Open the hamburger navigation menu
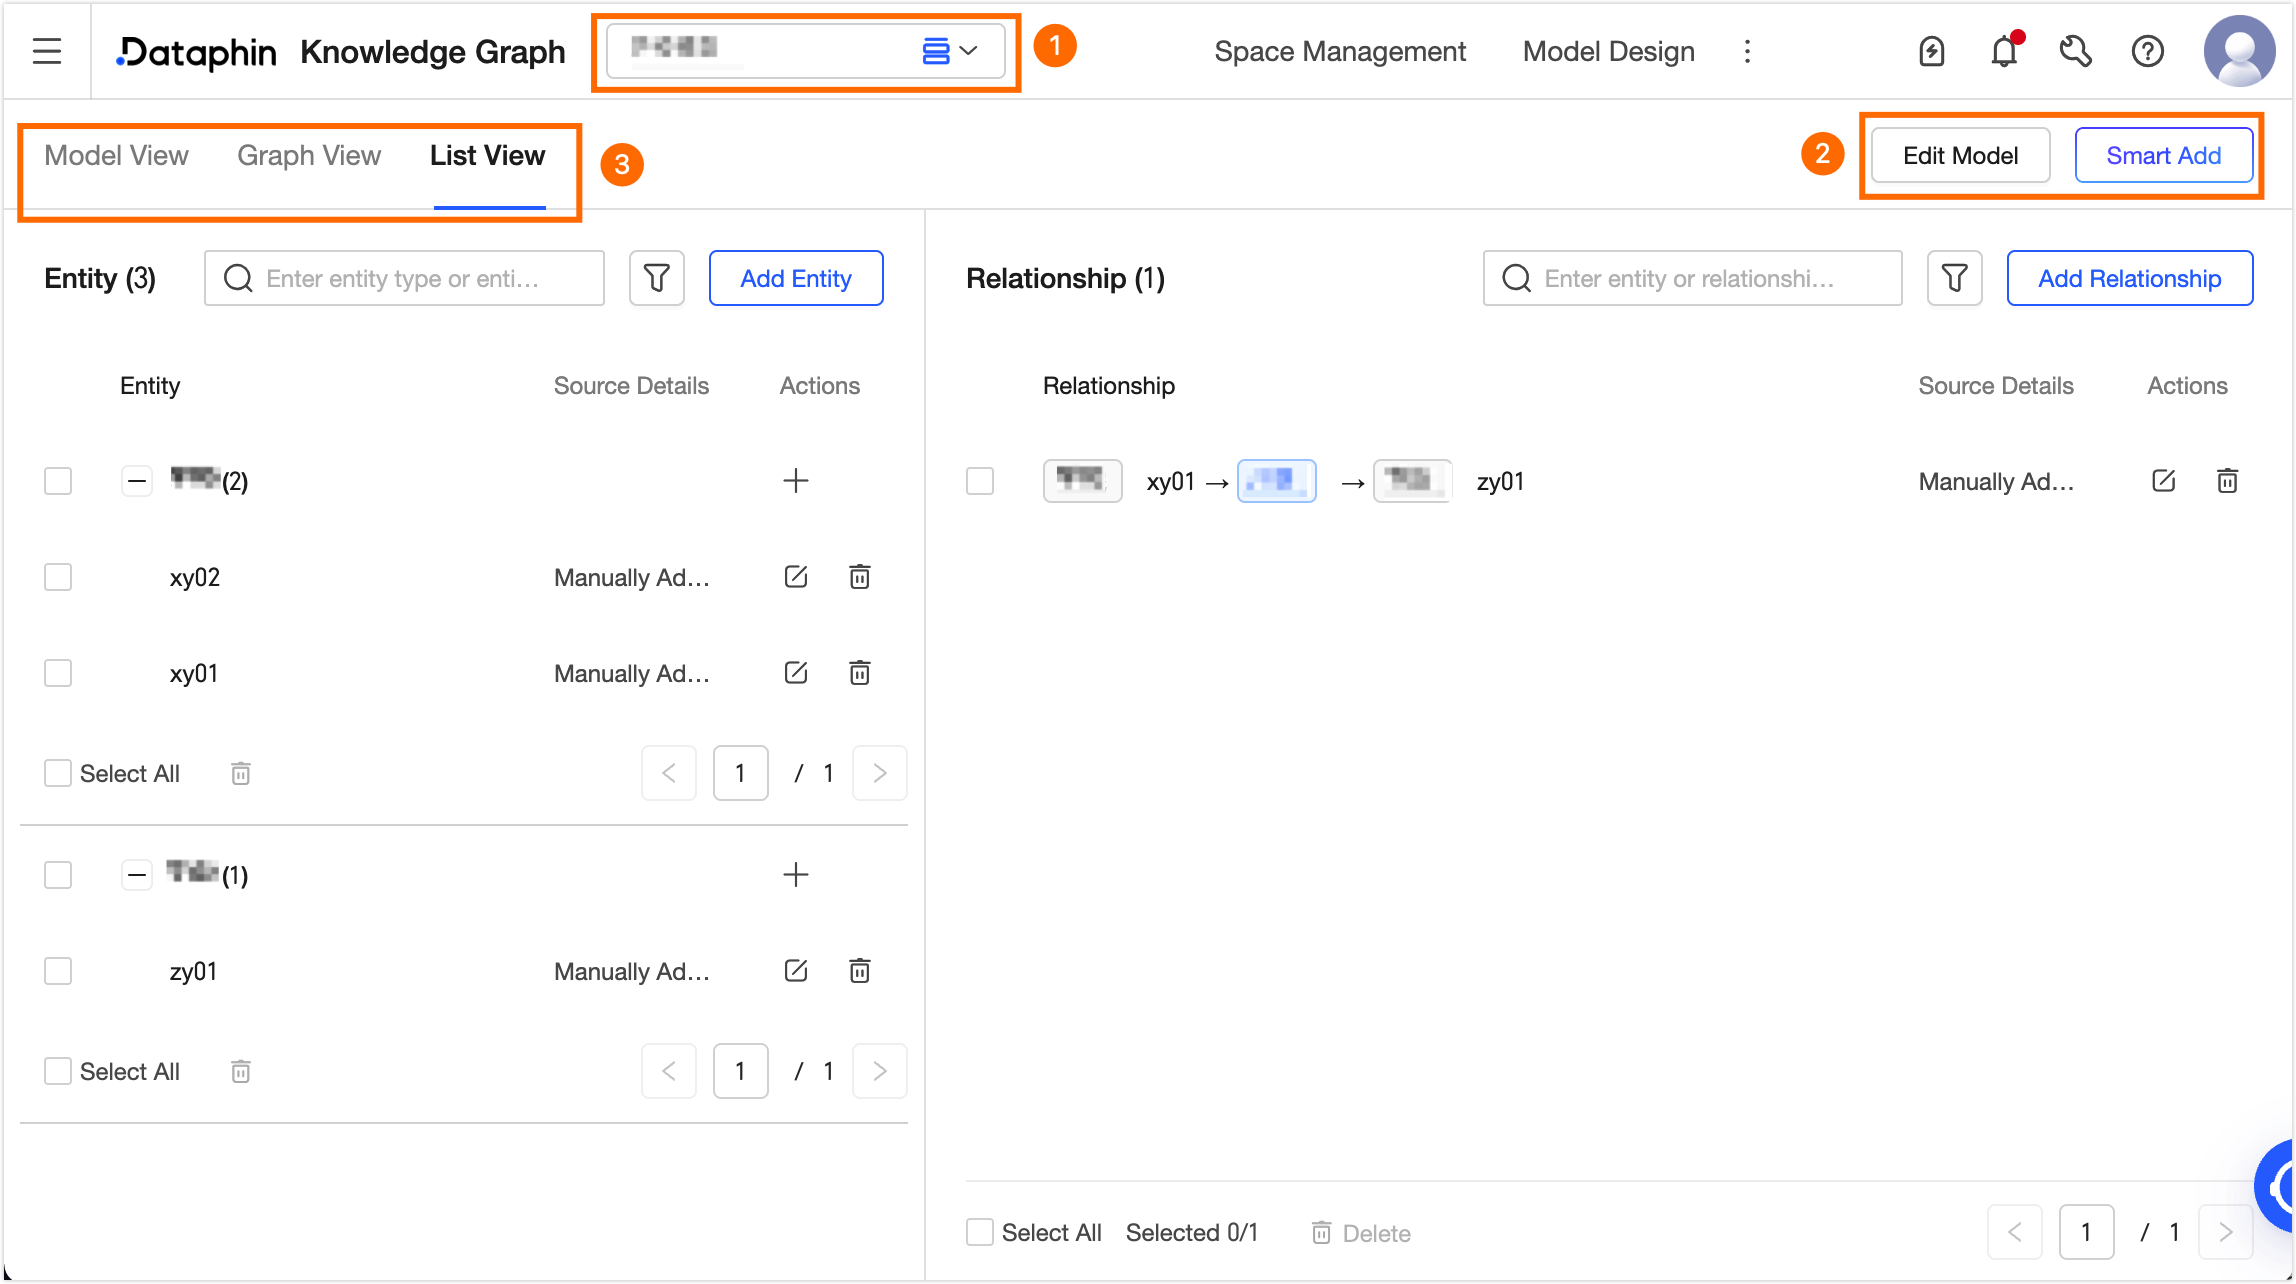The image size is (2296, 1284). [47, 51]
